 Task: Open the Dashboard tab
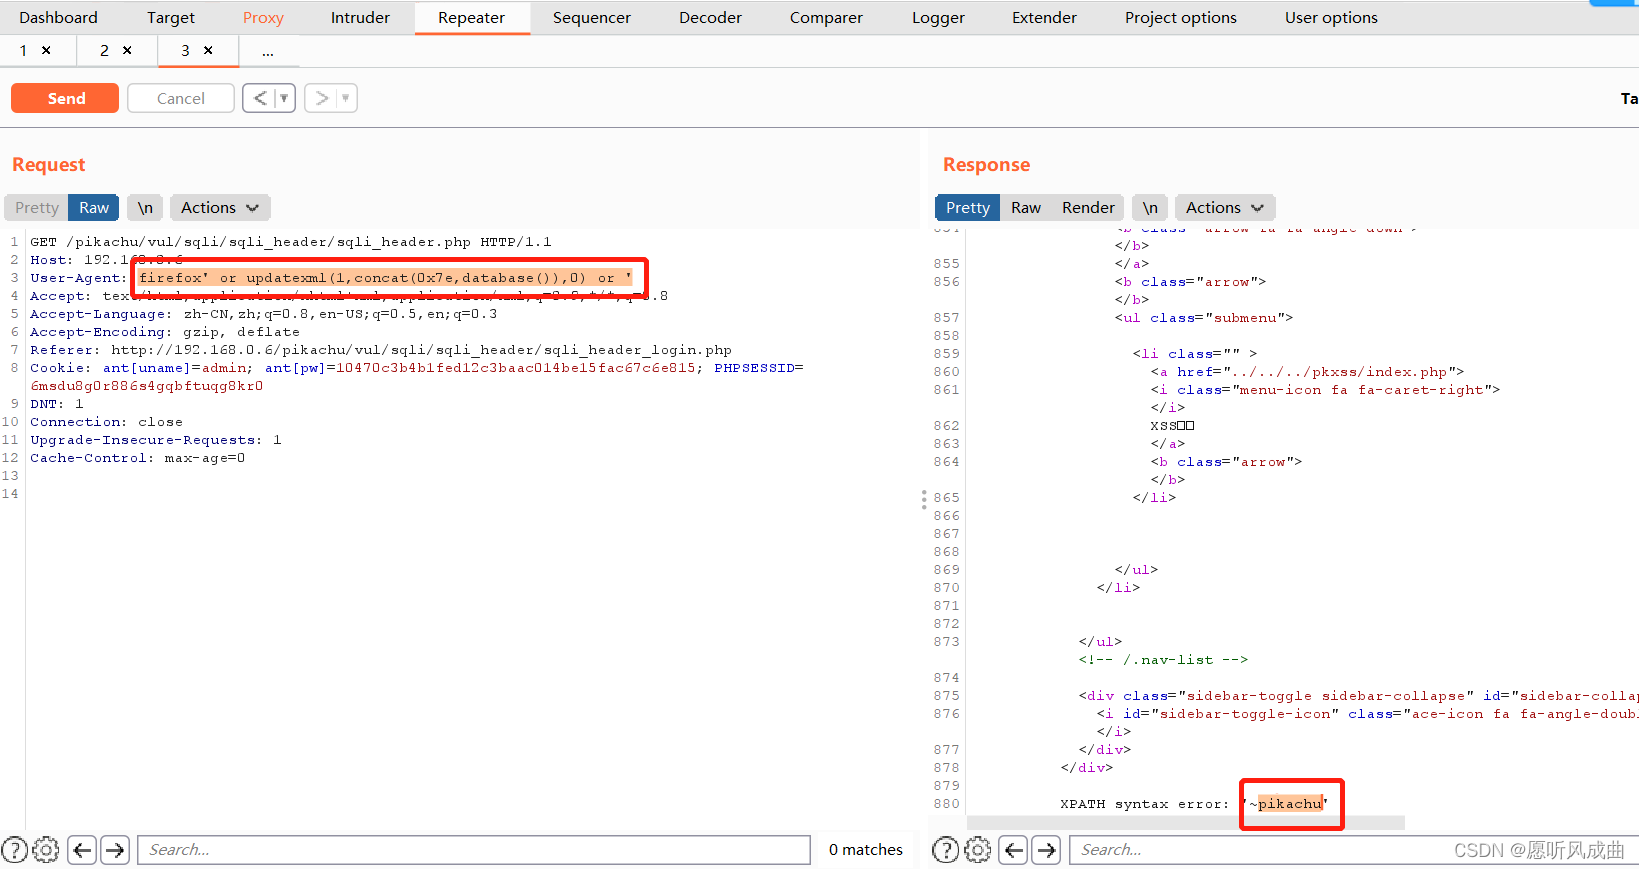58,17
